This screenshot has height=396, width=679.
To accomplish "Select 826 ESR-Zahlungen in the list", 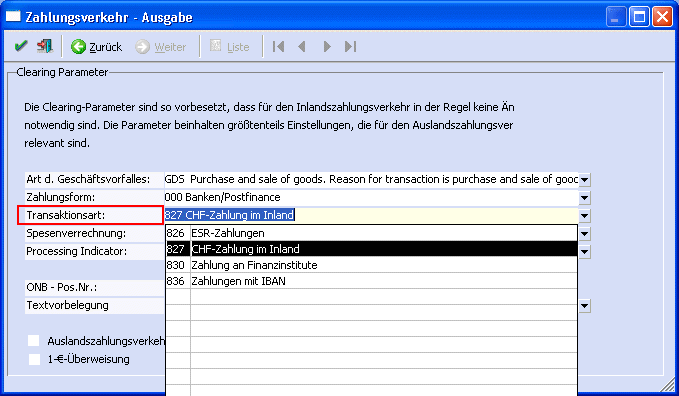I will (372, 233).
